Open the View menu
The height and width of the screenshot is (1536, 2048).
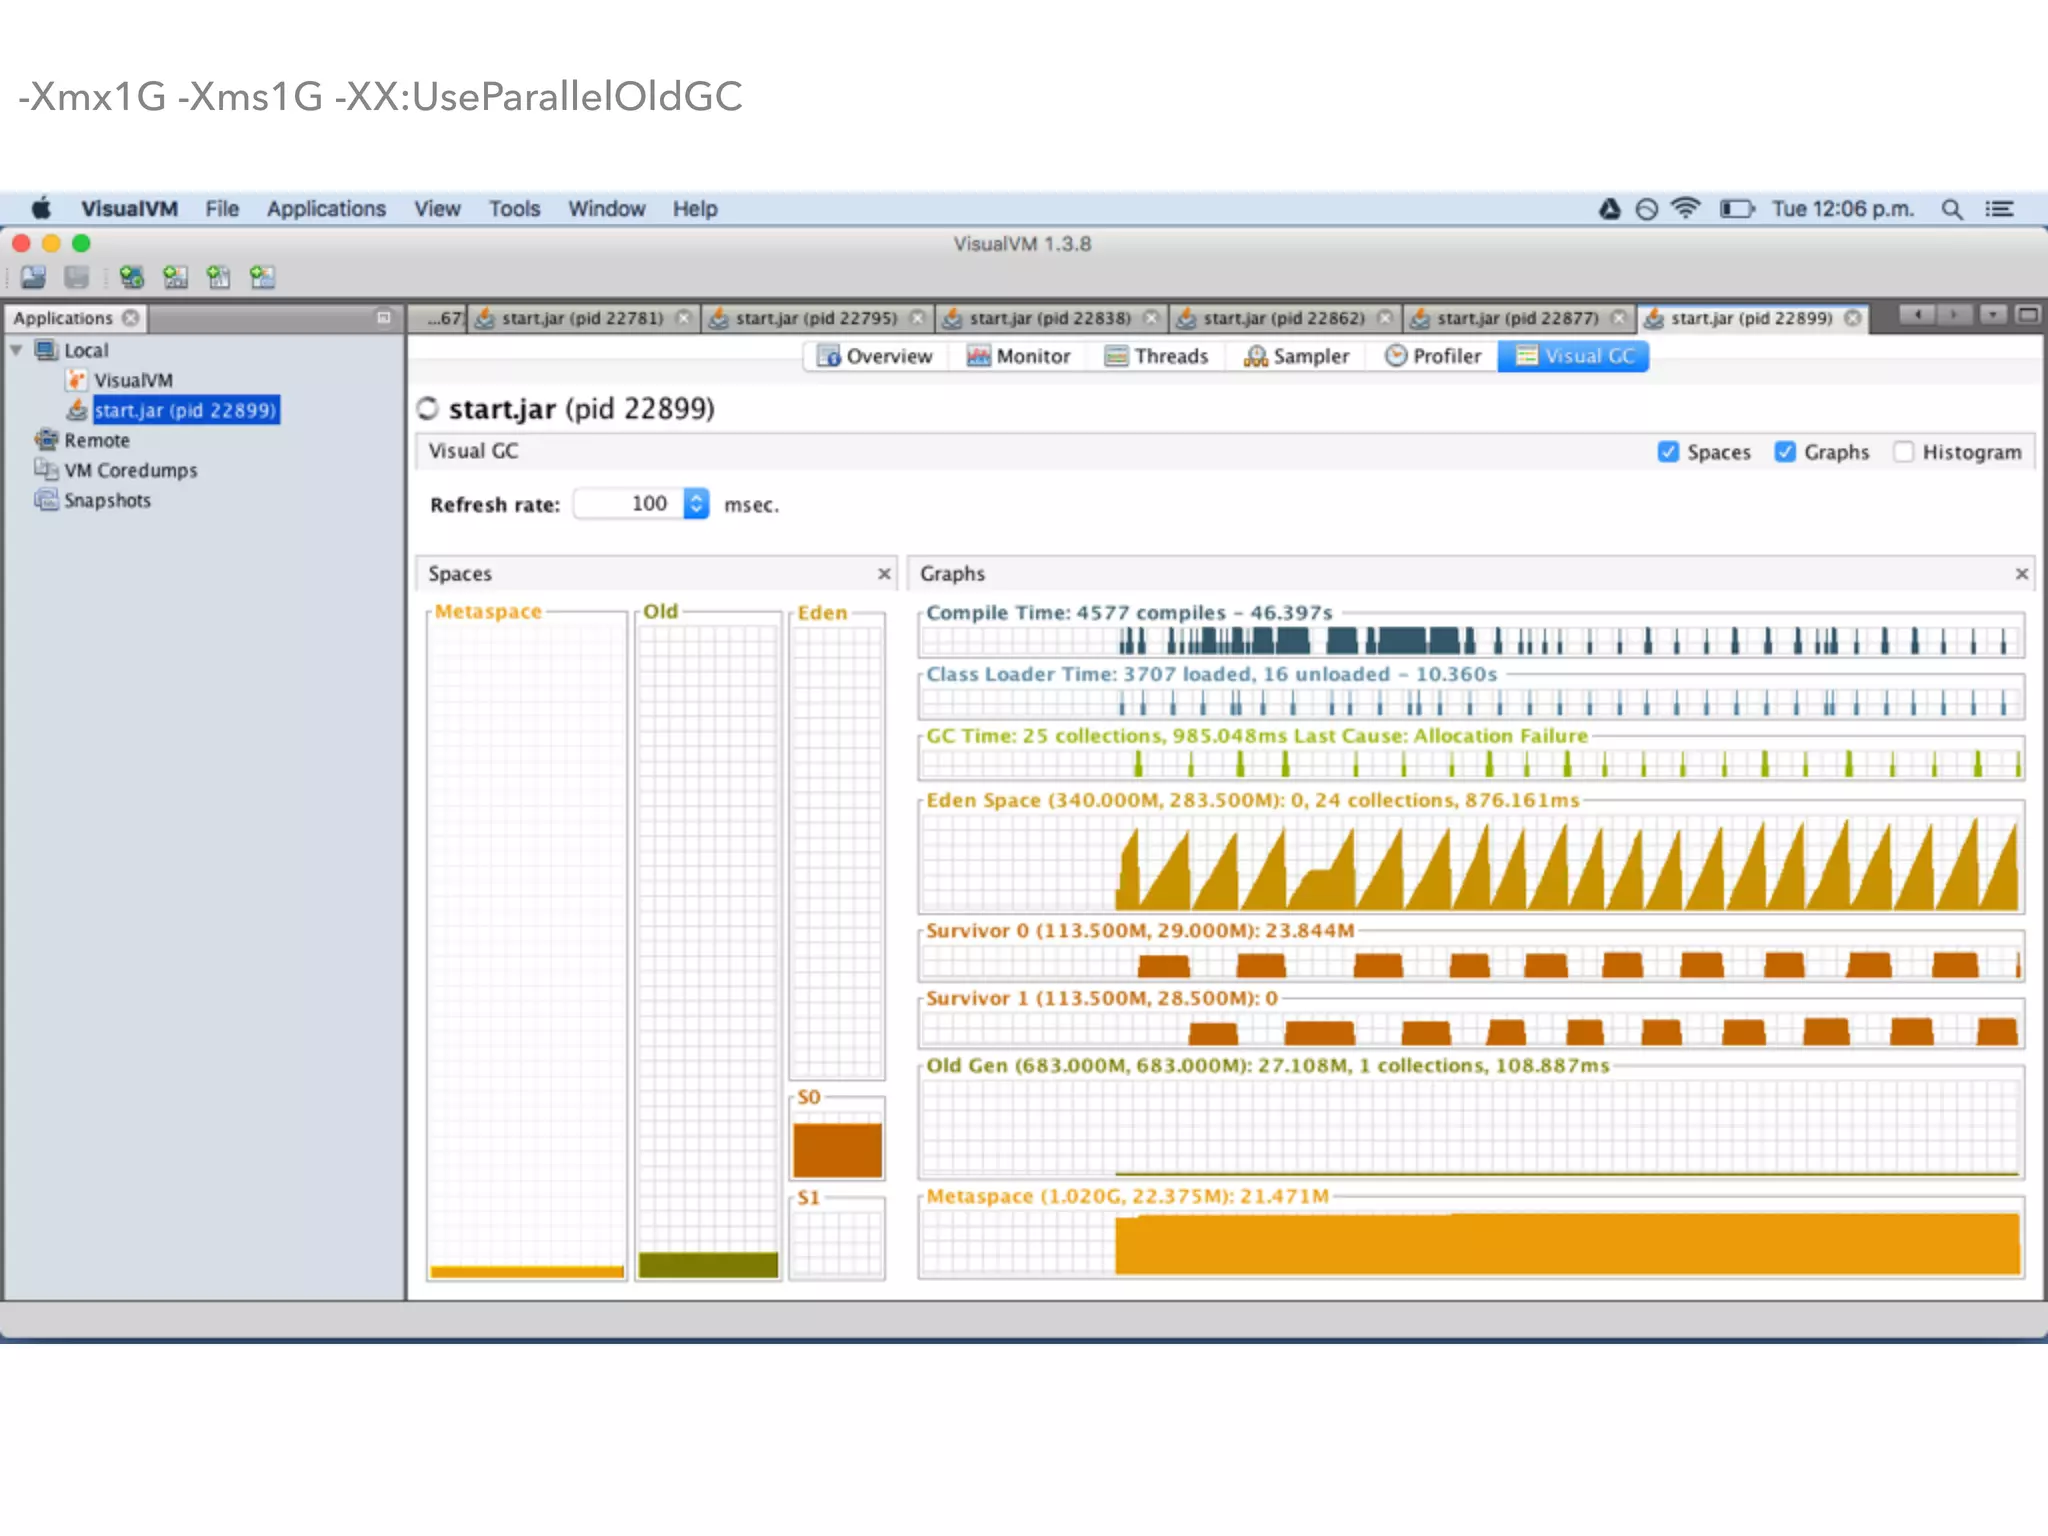tap(437, 209)
